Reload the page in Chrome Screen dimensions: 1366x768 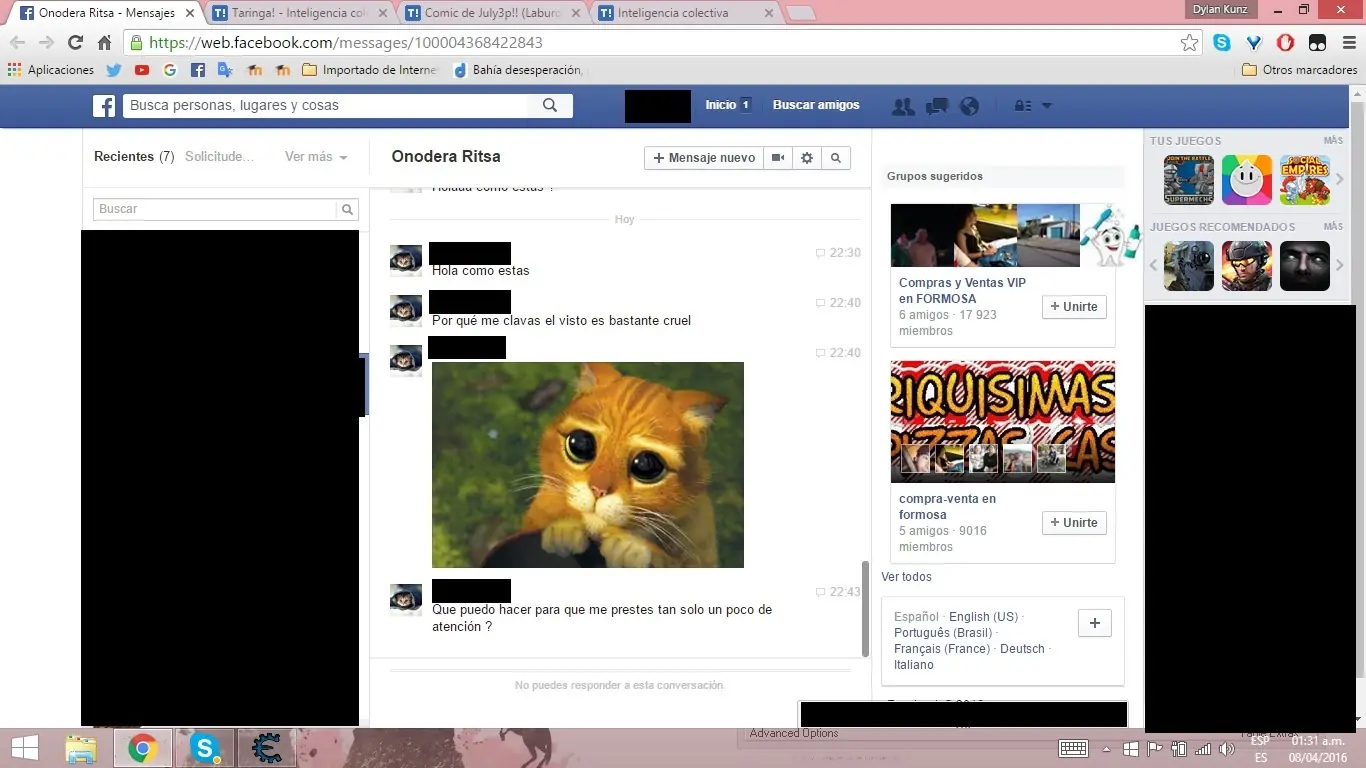pos(75,43)
